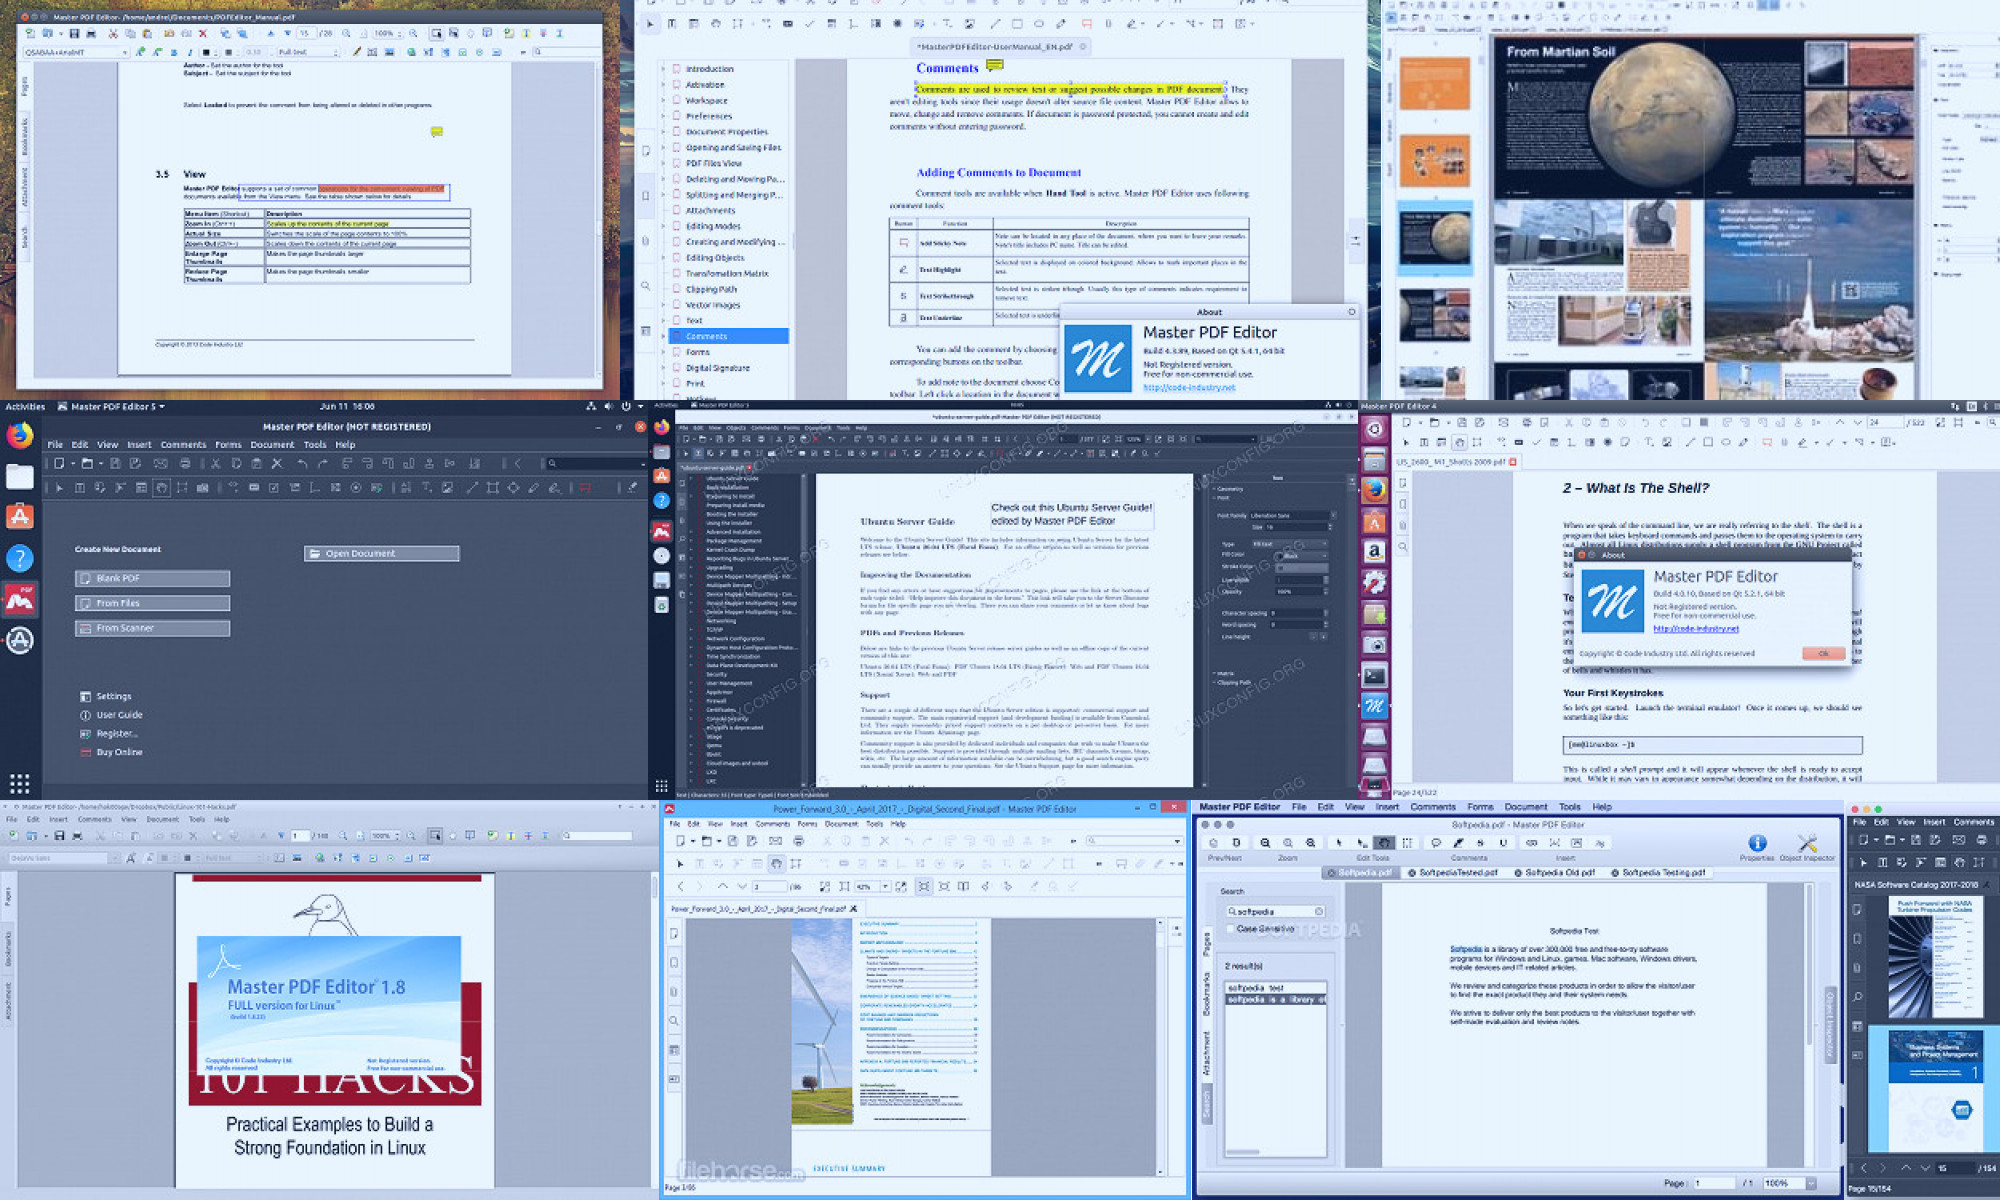The height and width of the screenshot is (1200, 2000).
Task: Click the Buy Online link on the welcome screen
Action: coord(119,752)
